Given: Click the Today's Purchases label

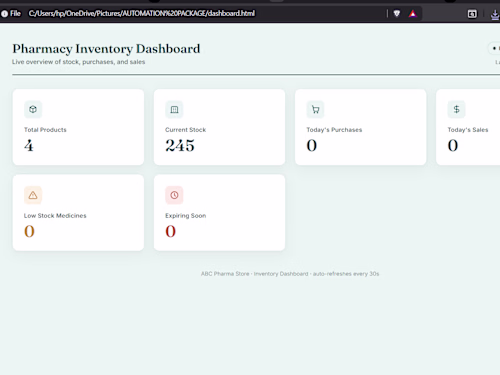Looking at the screenshot, I should click(x=334, y=130).
